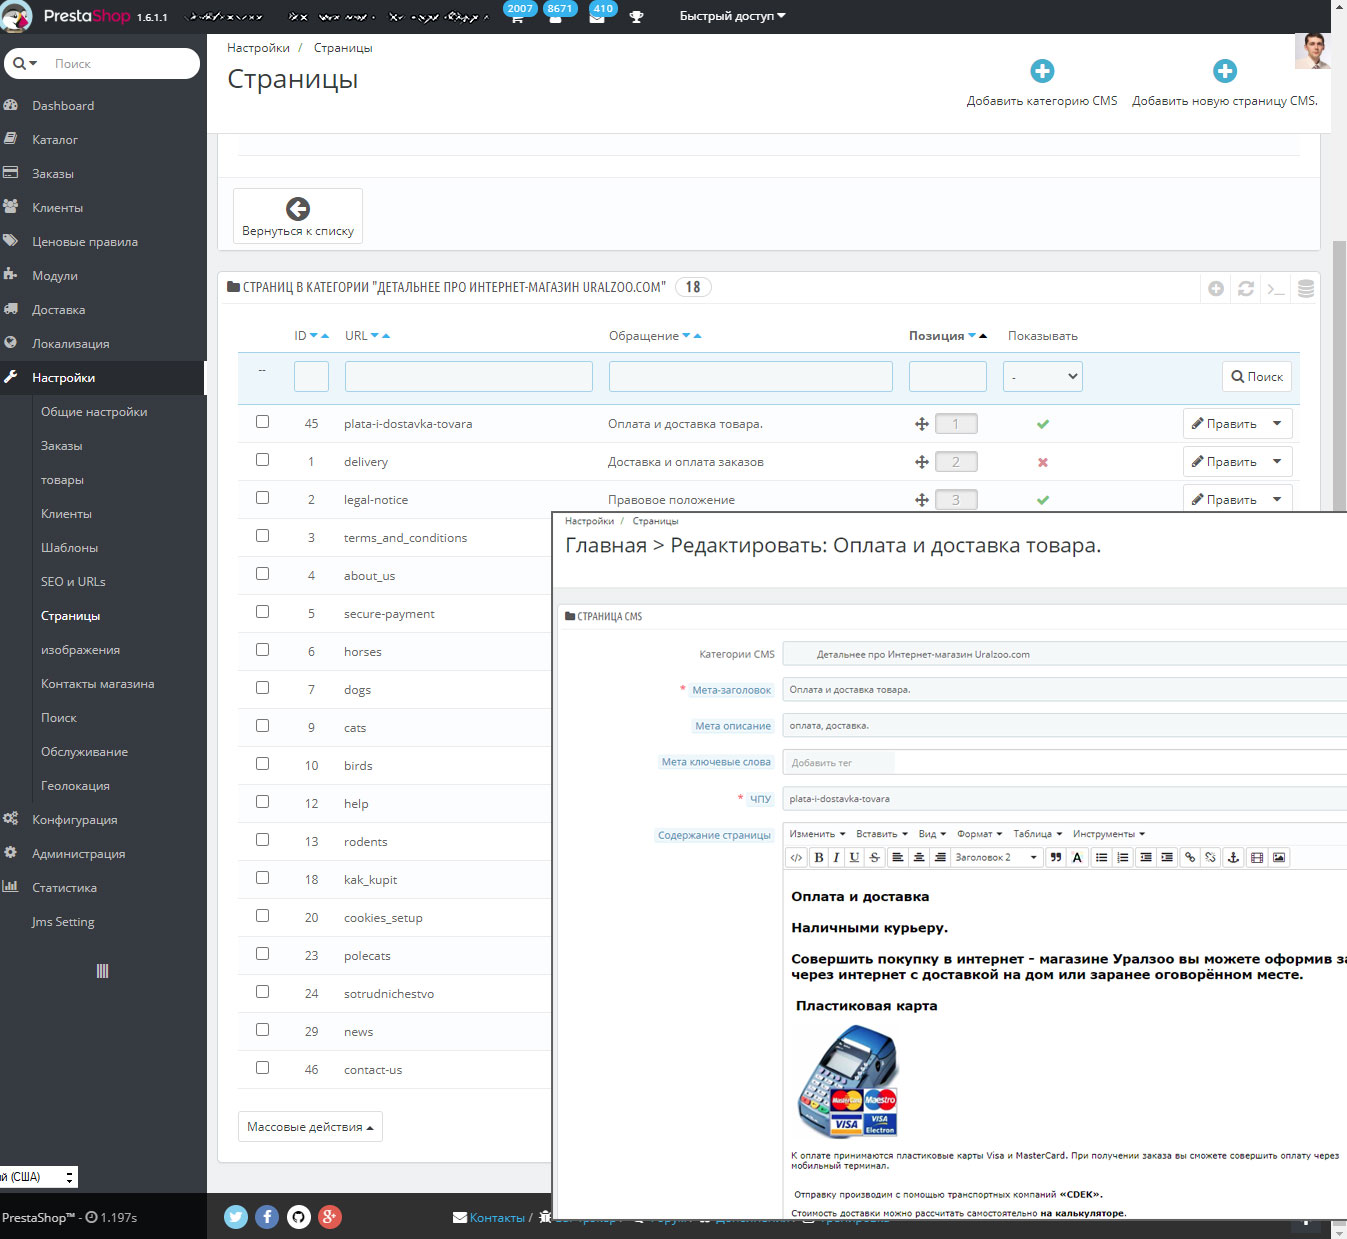The width and height of the screenshot is (1347, 1239).
Task: Open the Таблица editor menu
Action: click(1037, 834)
